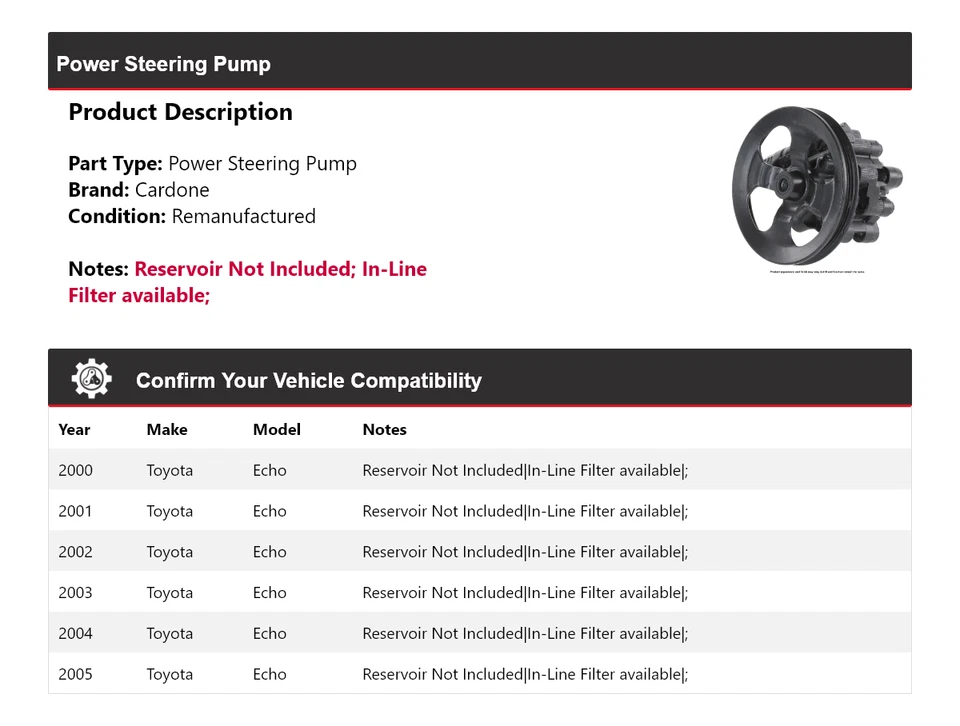This screenshot has height=726, width=960.
Task: Select the 2000 Toyota Echo row
Action: (x=479, y=470)
